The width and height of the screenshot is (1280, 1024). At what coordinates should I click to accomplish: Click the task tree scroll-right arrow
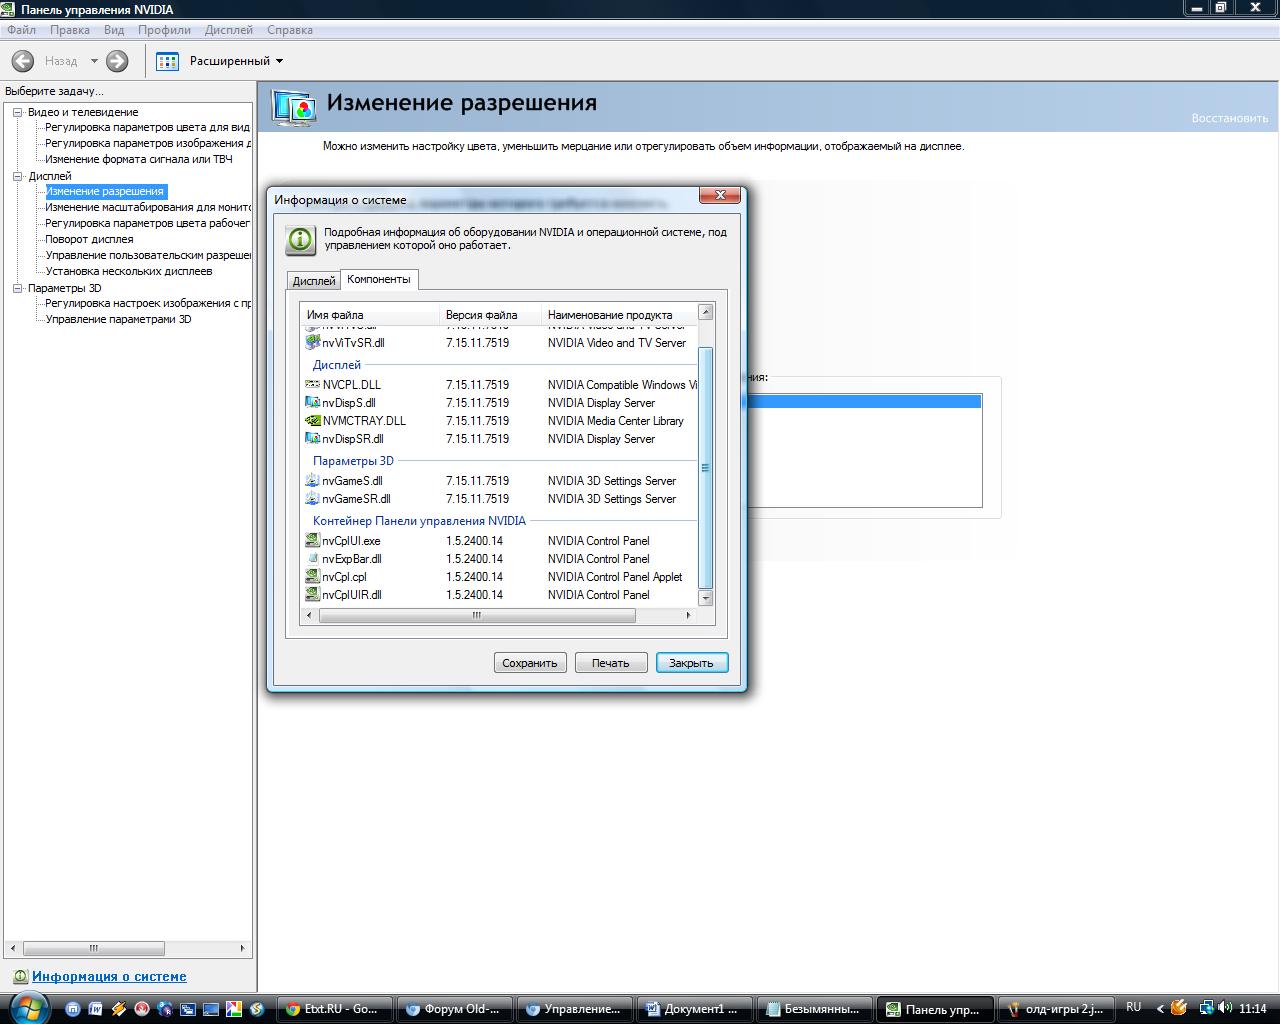point(242,948)
